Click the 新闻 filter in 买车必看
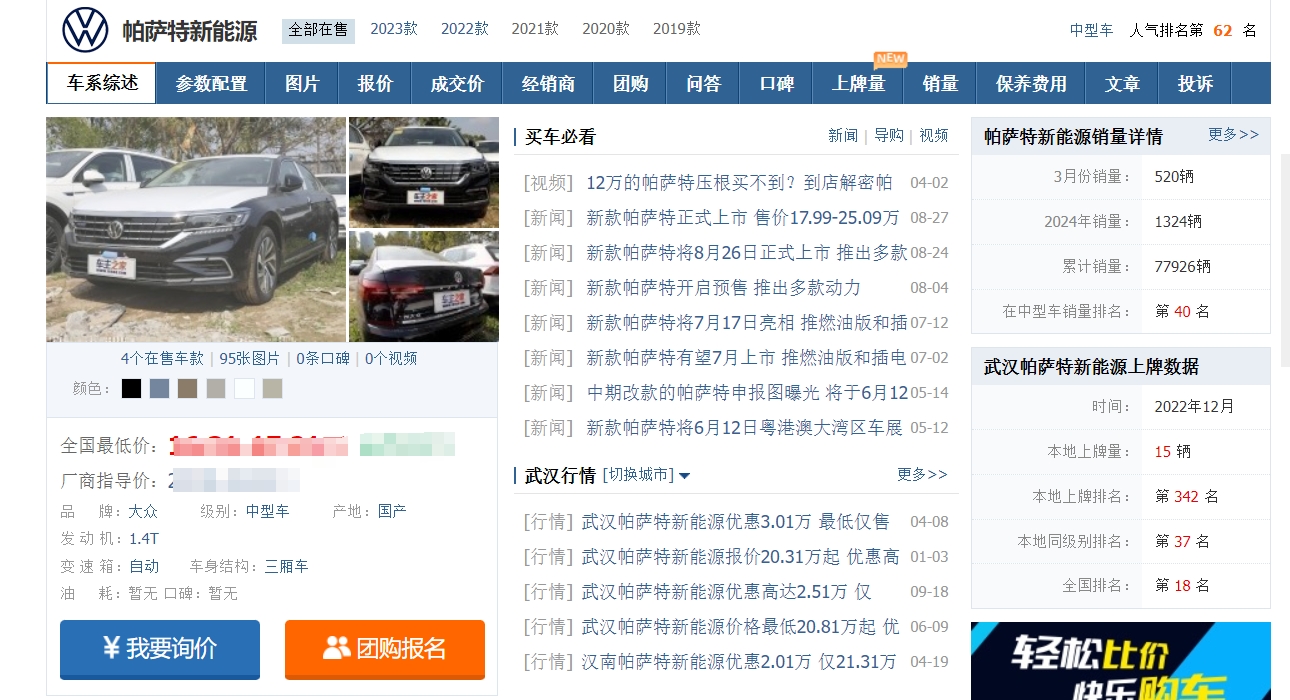The height and width of the screenshot is (700, 1290). (843, 135)
